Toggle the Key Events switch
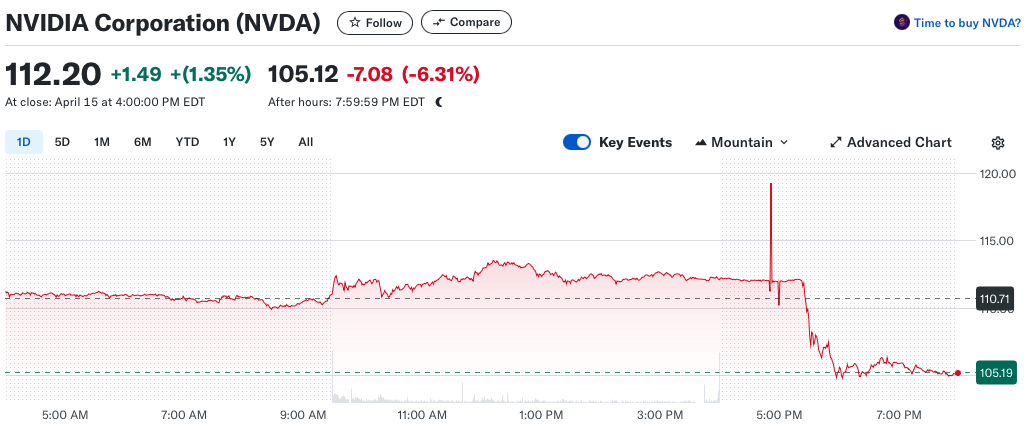Image resolution: width=1029 pixels, height=443 pixels. (577, 142)
